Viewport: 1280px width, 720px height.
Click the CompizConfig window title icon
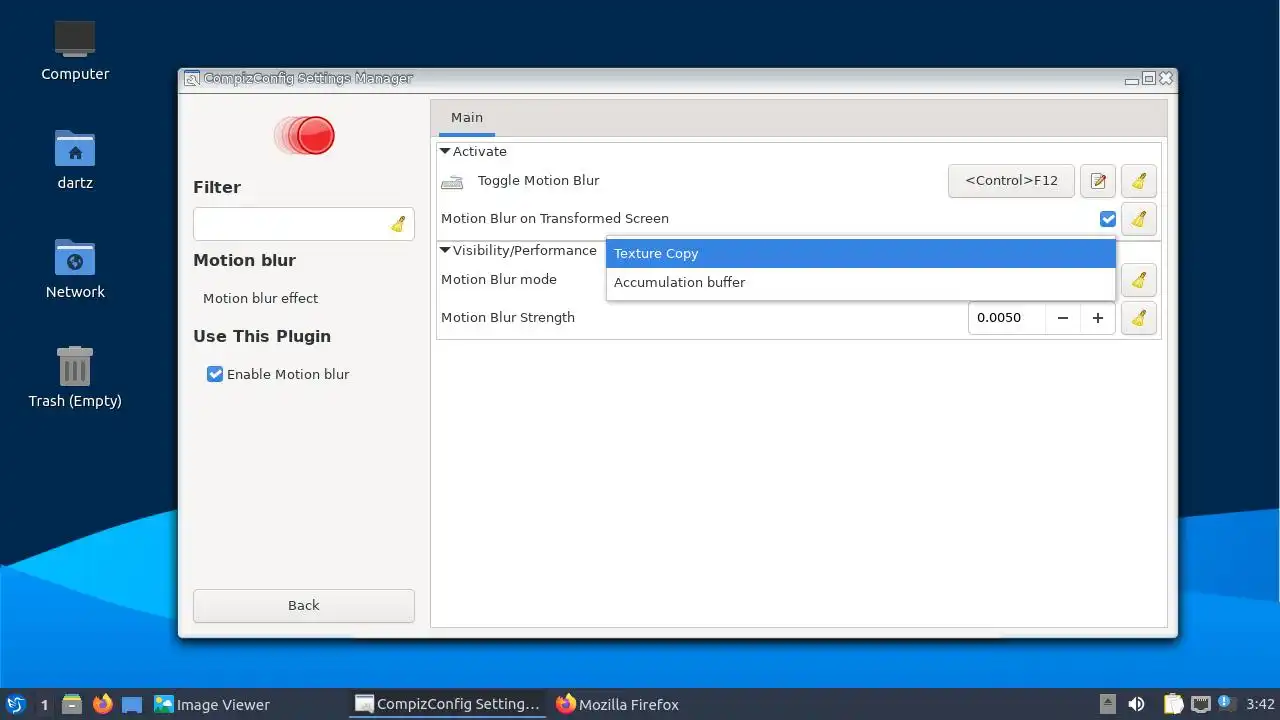192,78
